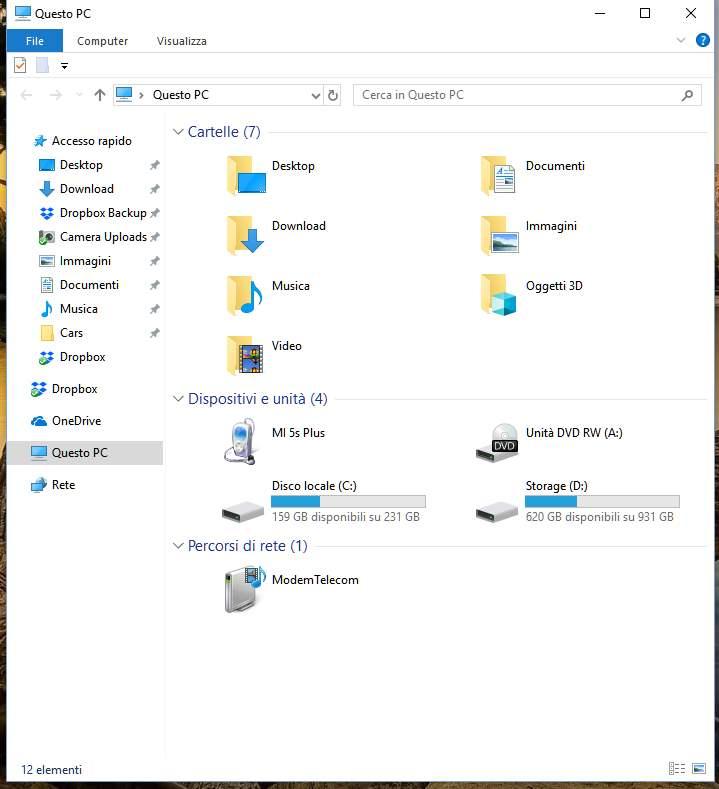719x789 pixels.
Task: Open the MI 5s Plus phone device
Action: [x=243, y=441]
